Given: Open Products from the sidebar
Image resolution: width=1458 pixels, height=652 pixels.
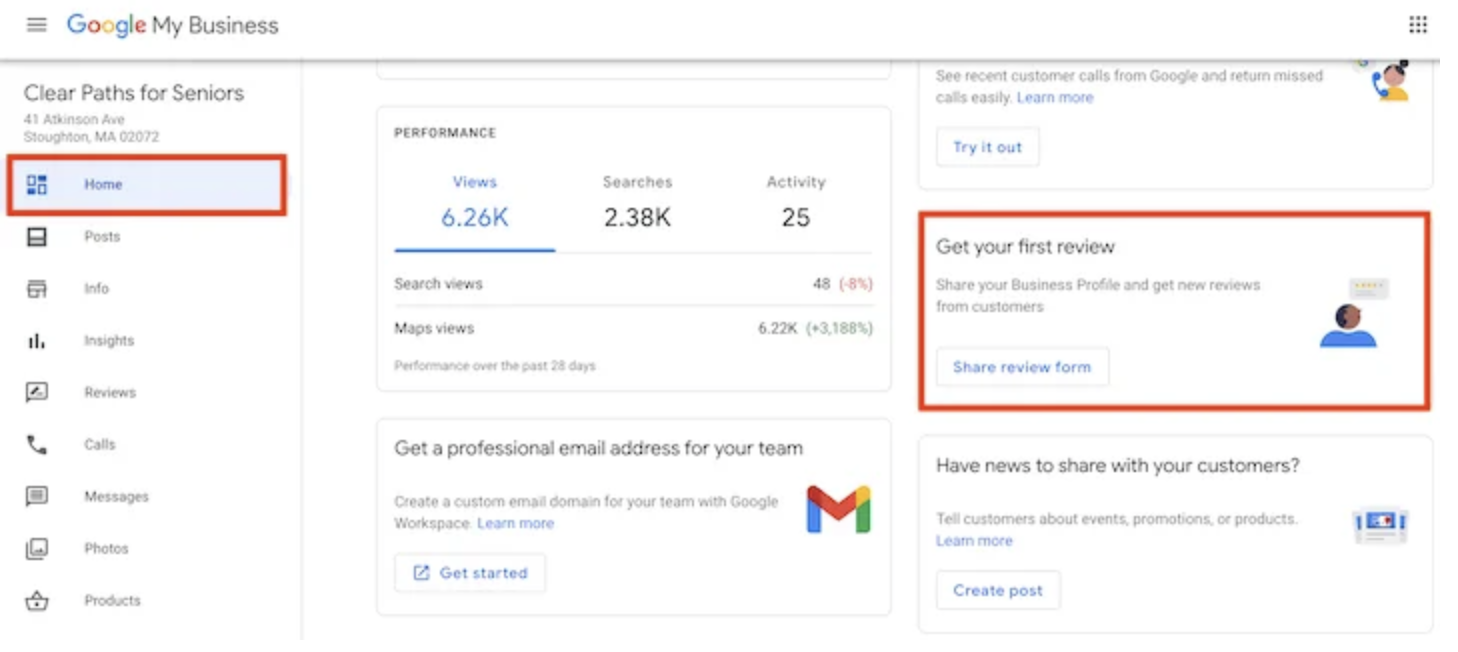Looking at the screenshot, I should pos(112,601).
